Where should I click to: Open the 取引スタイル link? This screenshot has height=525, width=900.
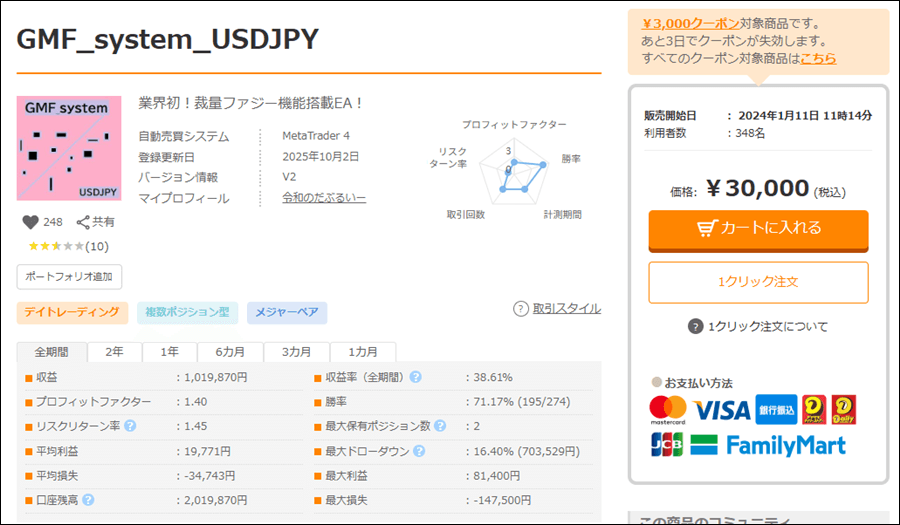coord(567,309)
